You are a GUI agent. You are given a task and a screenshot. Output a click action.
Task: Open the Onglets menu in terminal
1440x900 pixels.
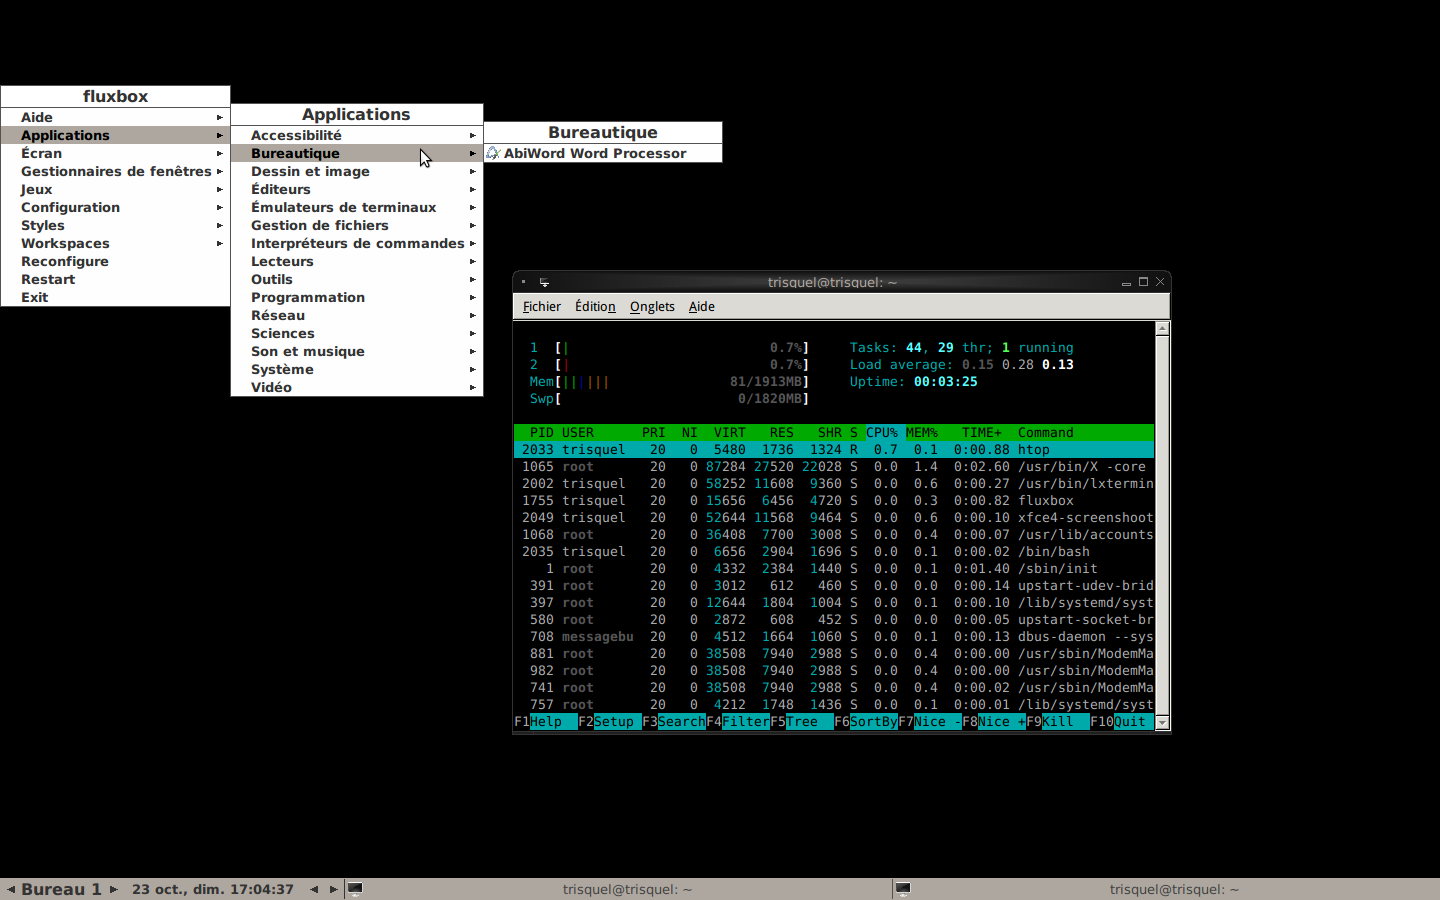pyautogui.click(x=652, y=307)
